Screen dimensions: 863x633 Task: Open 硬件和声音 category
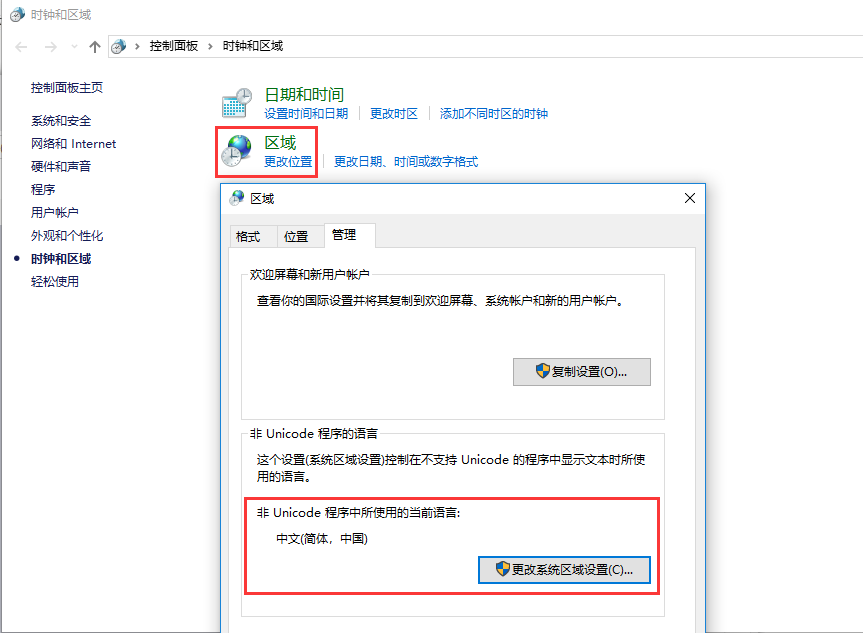61,166
